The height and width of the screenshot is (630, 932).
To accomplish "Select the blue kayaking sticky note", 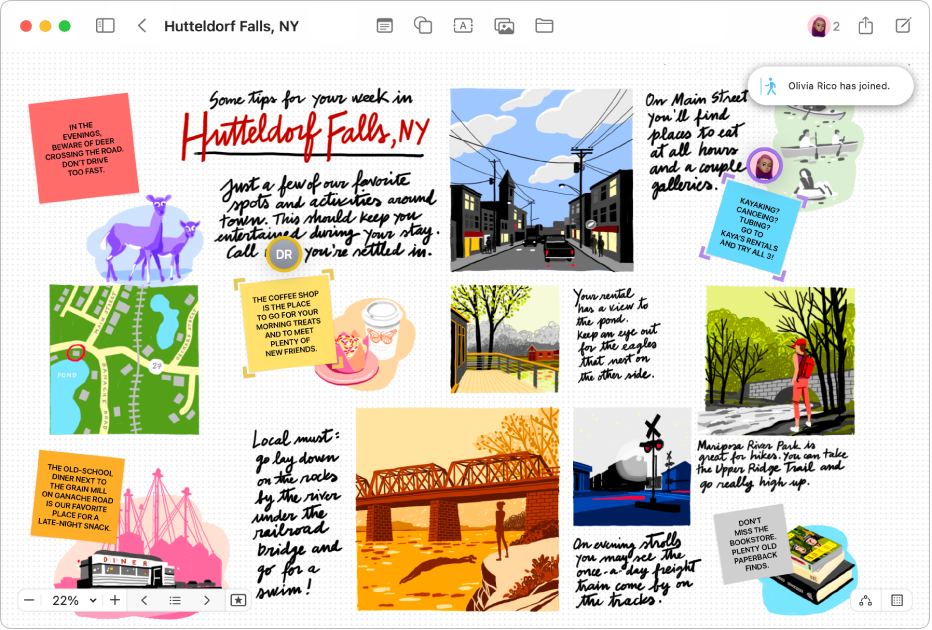I will pos(749,229).
